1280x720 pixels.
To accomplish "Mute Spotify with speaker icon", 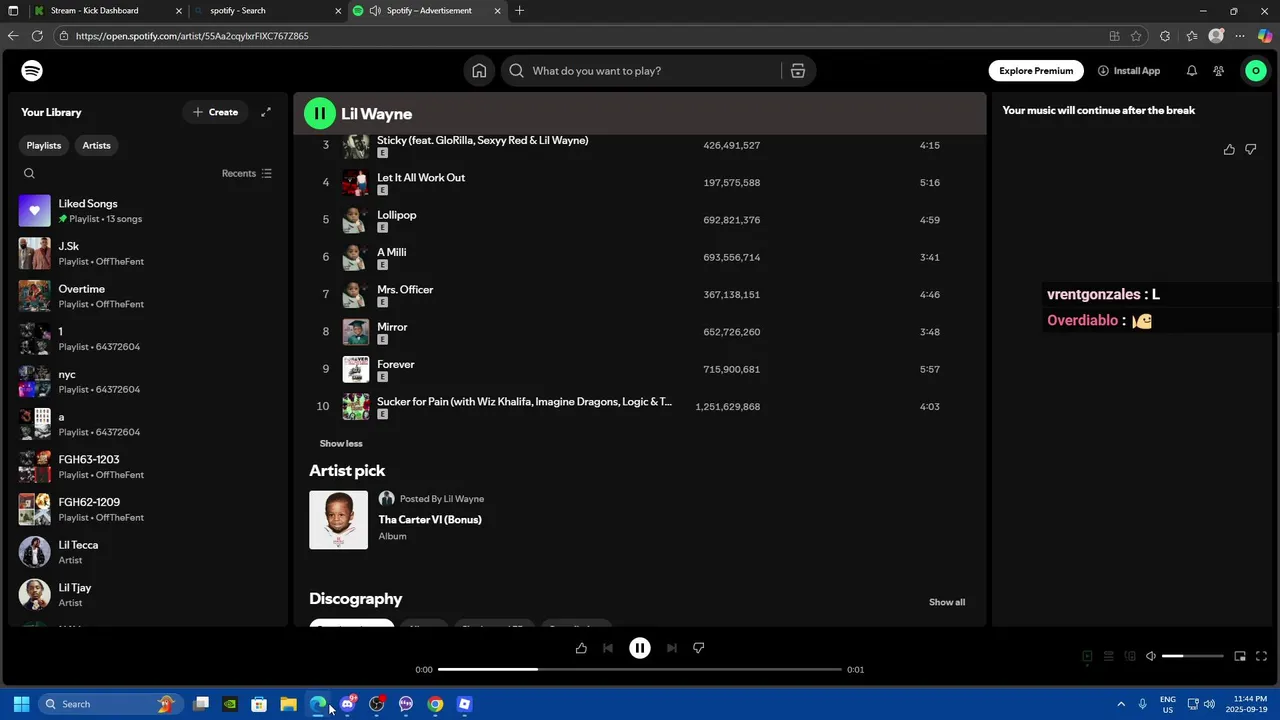I will pyautogui.click(x=1151, y=656).
